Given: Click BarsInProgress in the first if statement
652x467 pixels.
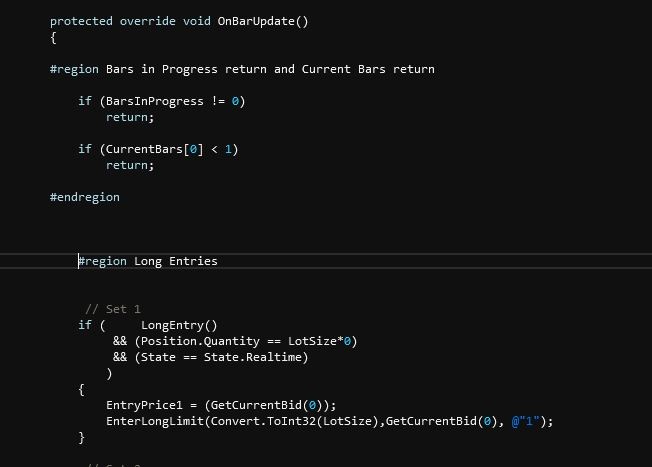Looking at the screenshot, I should coord(151,101).
